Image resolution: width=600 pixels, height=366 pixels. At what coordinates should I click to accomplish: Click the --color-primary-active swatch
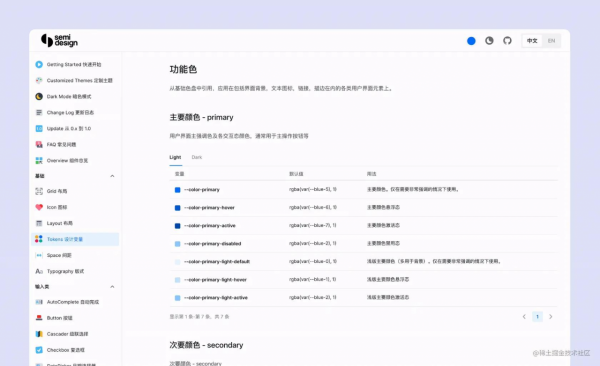click(x=178, y=226)
